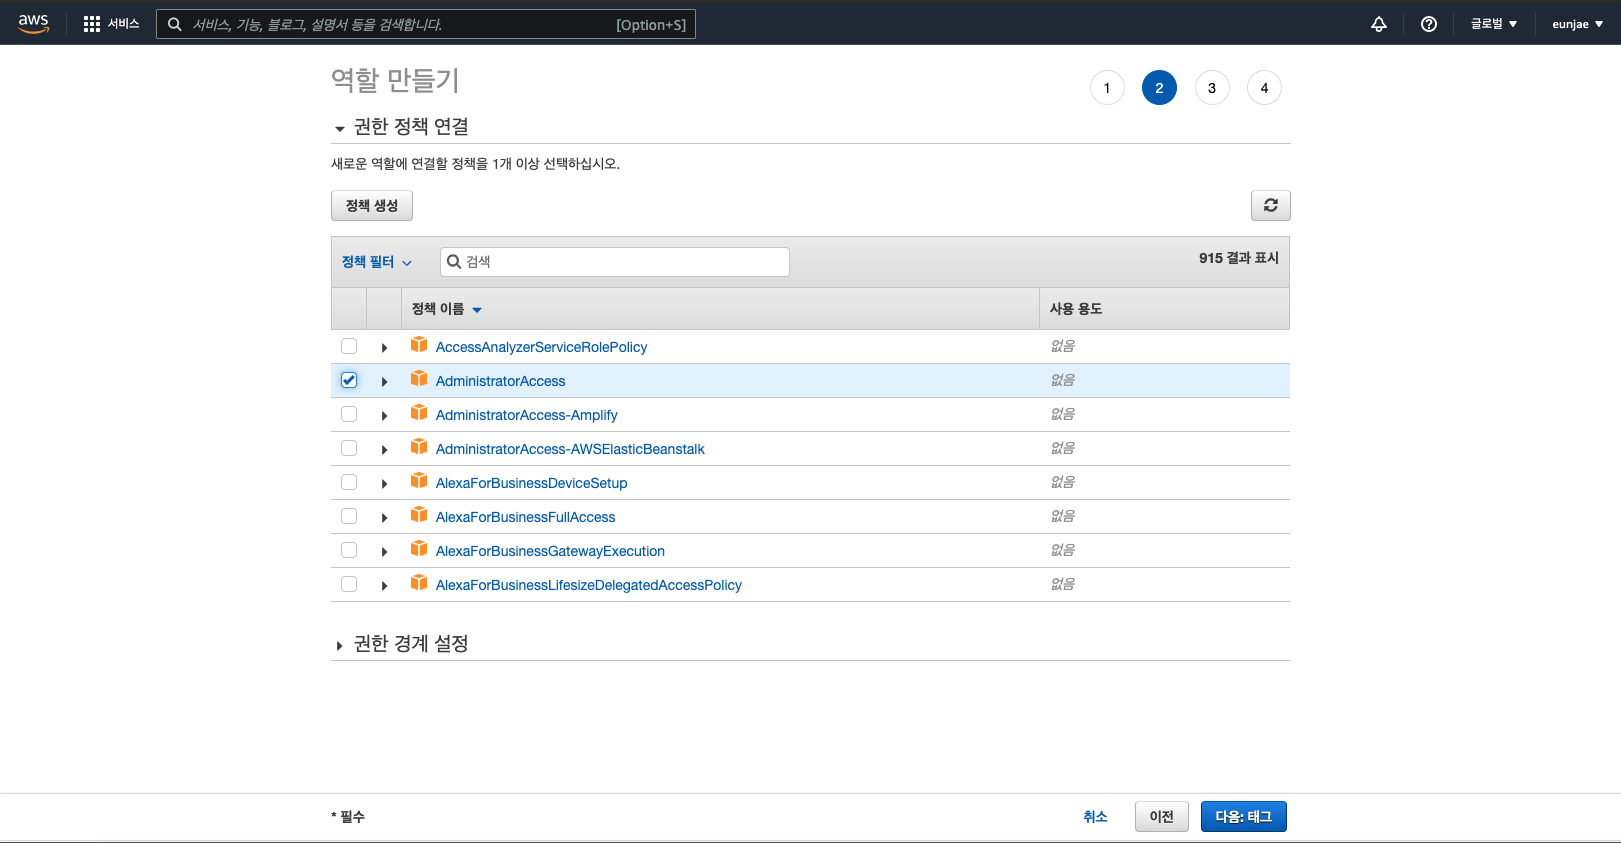Focus the top AWS services search box

[426, 24]
